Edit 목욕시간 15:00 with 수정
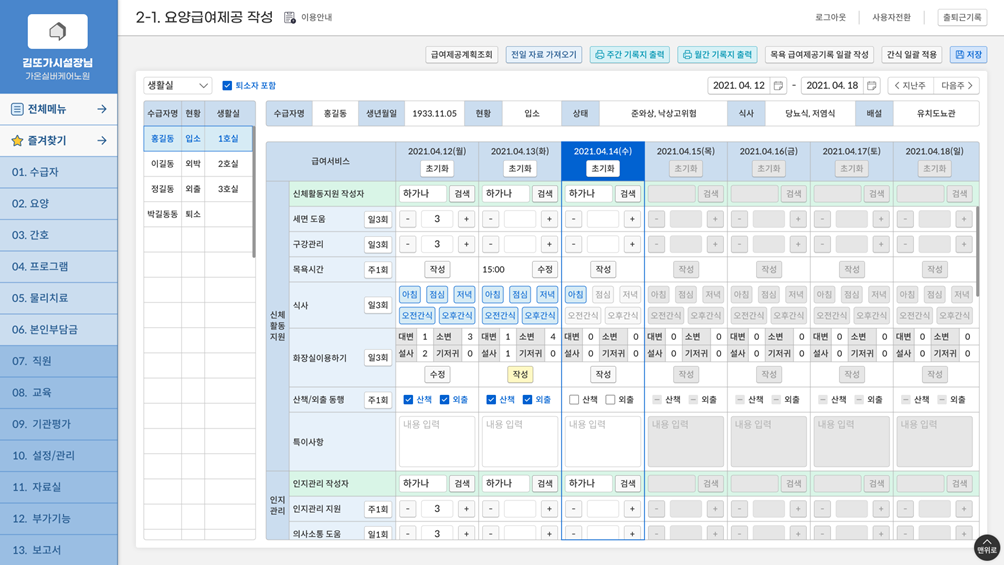This screenshot has height=565, width=1004. click(x=545, y=270)
